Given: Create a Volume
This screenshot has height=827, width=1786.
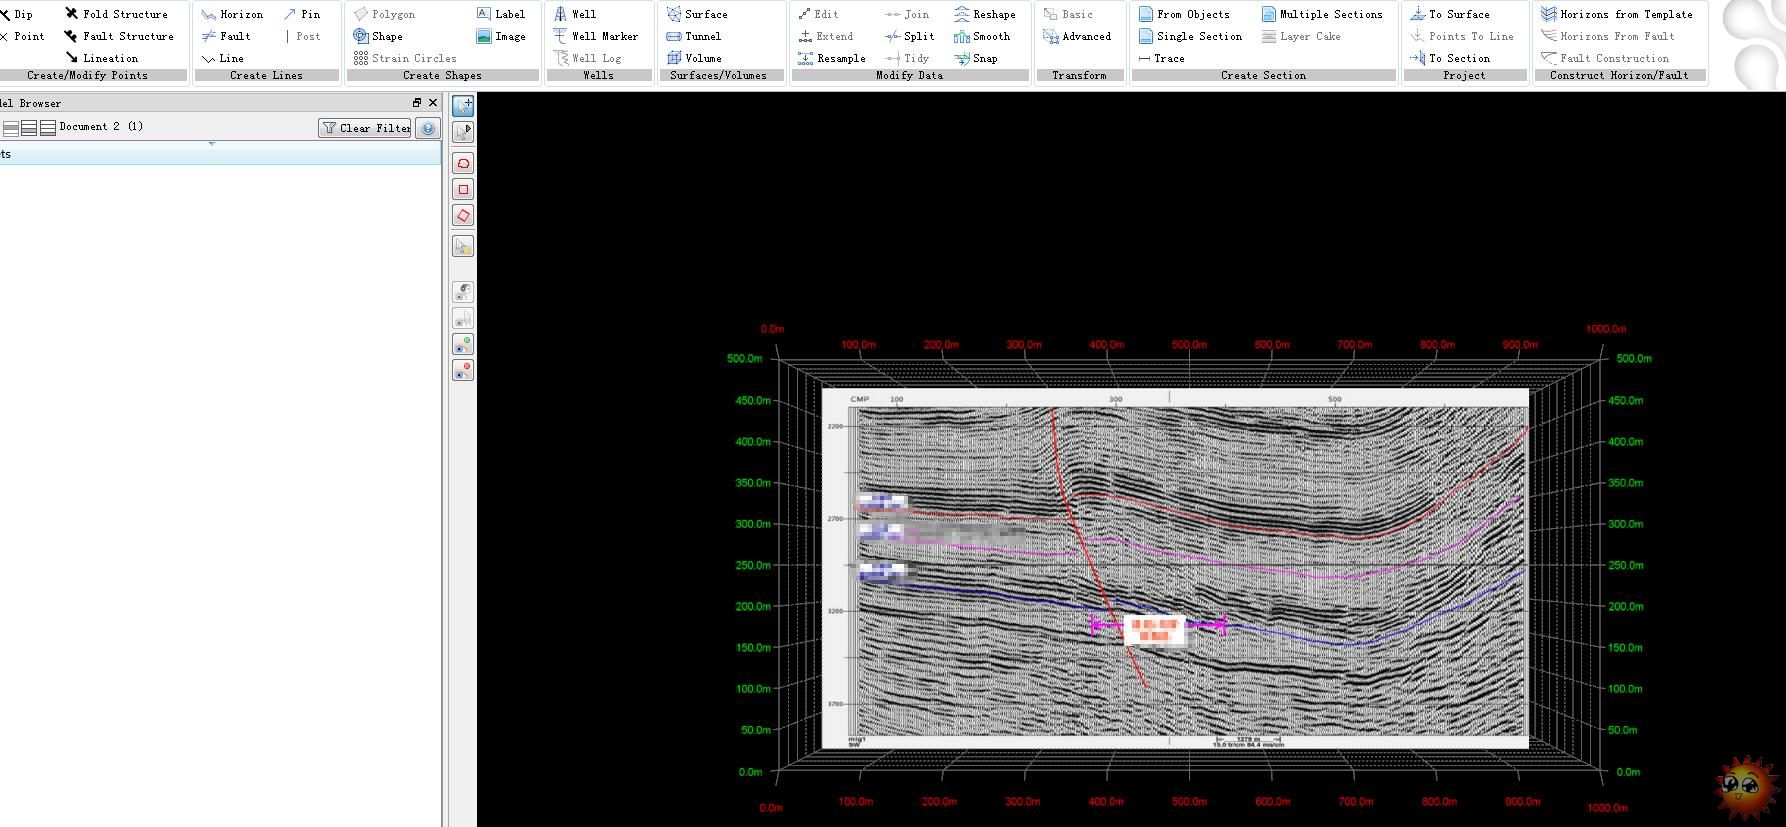Looking at the screenshot, I should [693, 58].
